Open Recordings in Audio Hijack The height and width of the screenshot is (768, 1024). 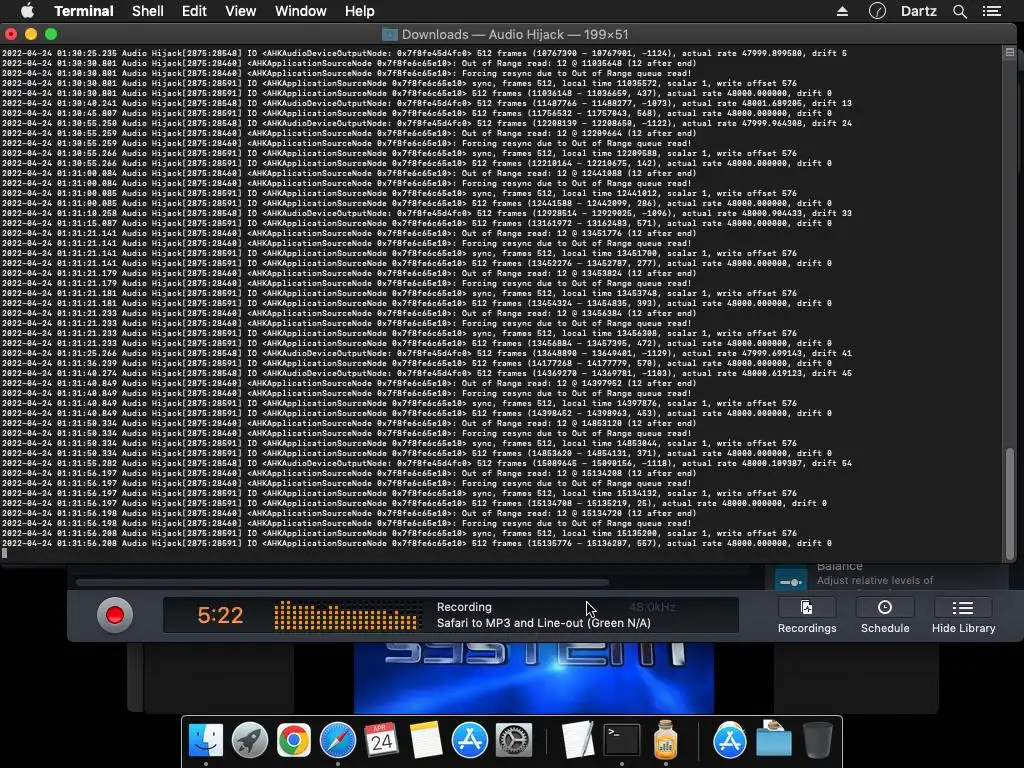click(x=807, y=616)
